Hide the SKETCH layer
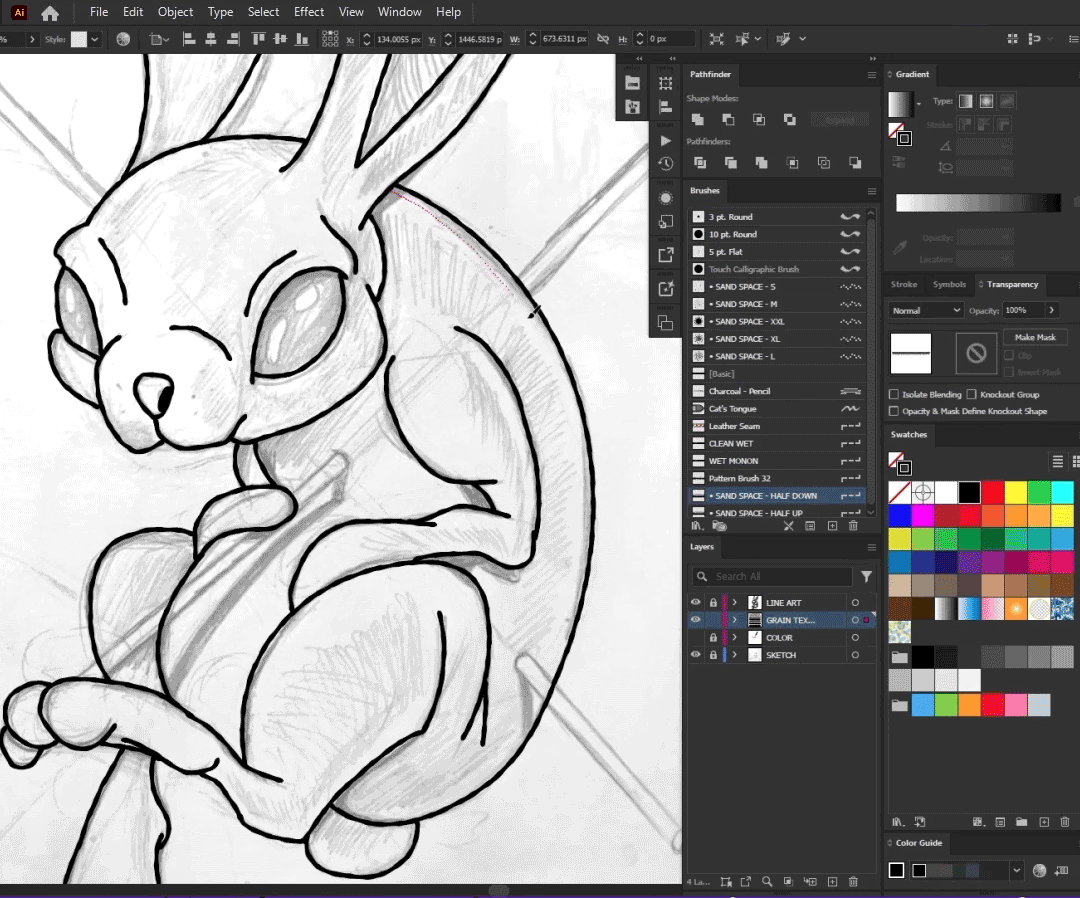This screenshot has height=898, width=1080. 696,655
